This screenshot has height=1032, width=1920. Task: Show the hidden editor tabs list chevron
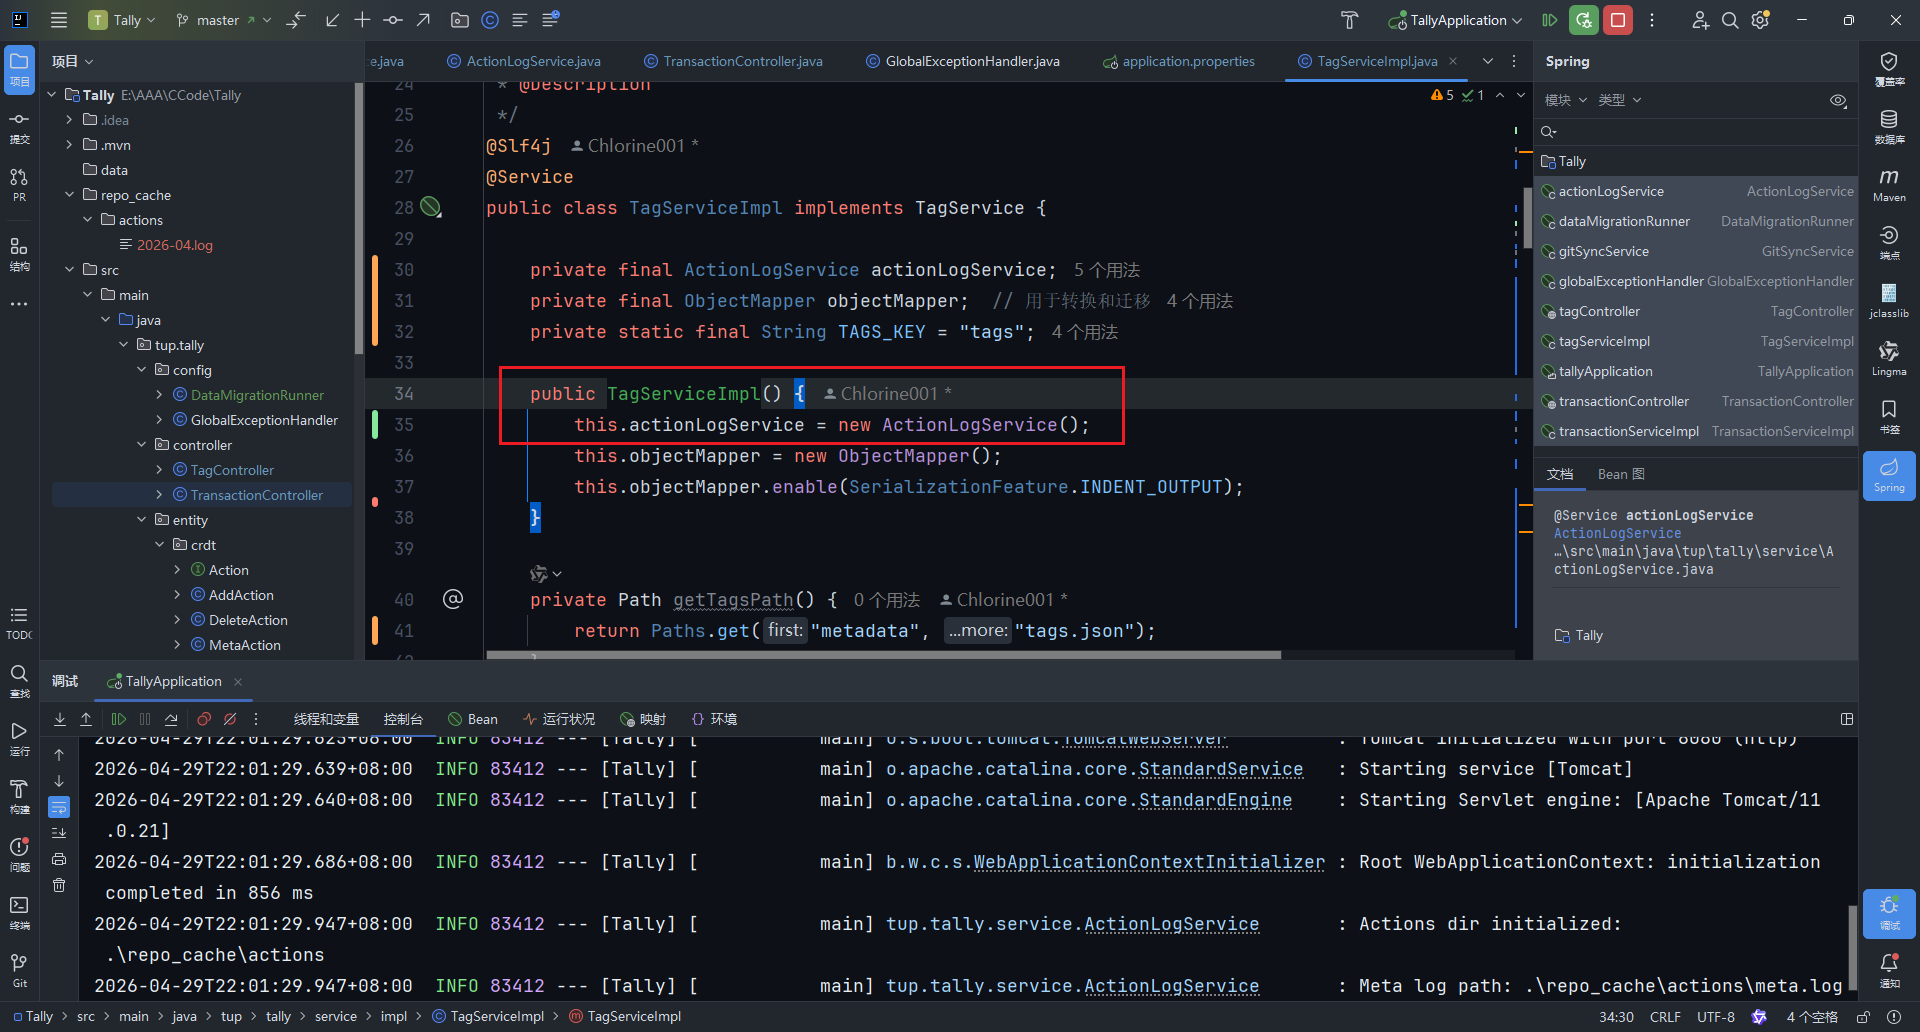(x=1488, y=61)
